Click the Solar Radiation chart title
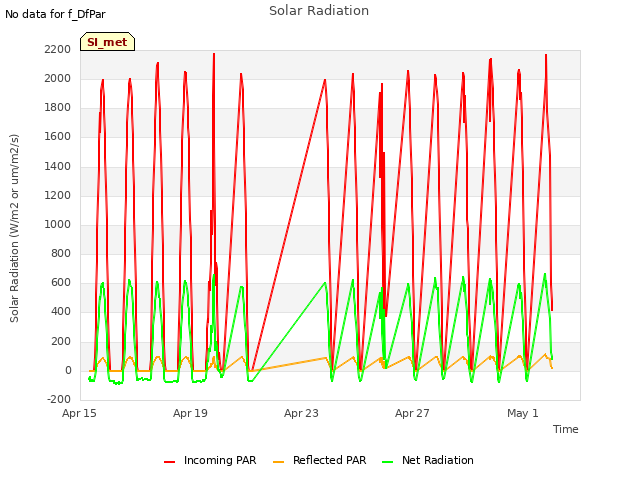Screen dimensions: 640x480 pos(319,11)
